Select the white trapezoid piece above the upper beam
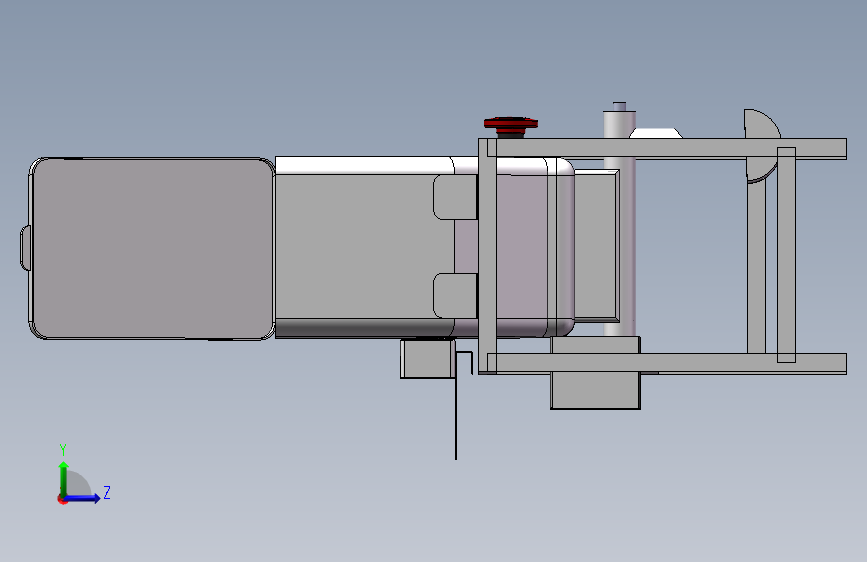 pyautogui.click(x=656, y=133)
